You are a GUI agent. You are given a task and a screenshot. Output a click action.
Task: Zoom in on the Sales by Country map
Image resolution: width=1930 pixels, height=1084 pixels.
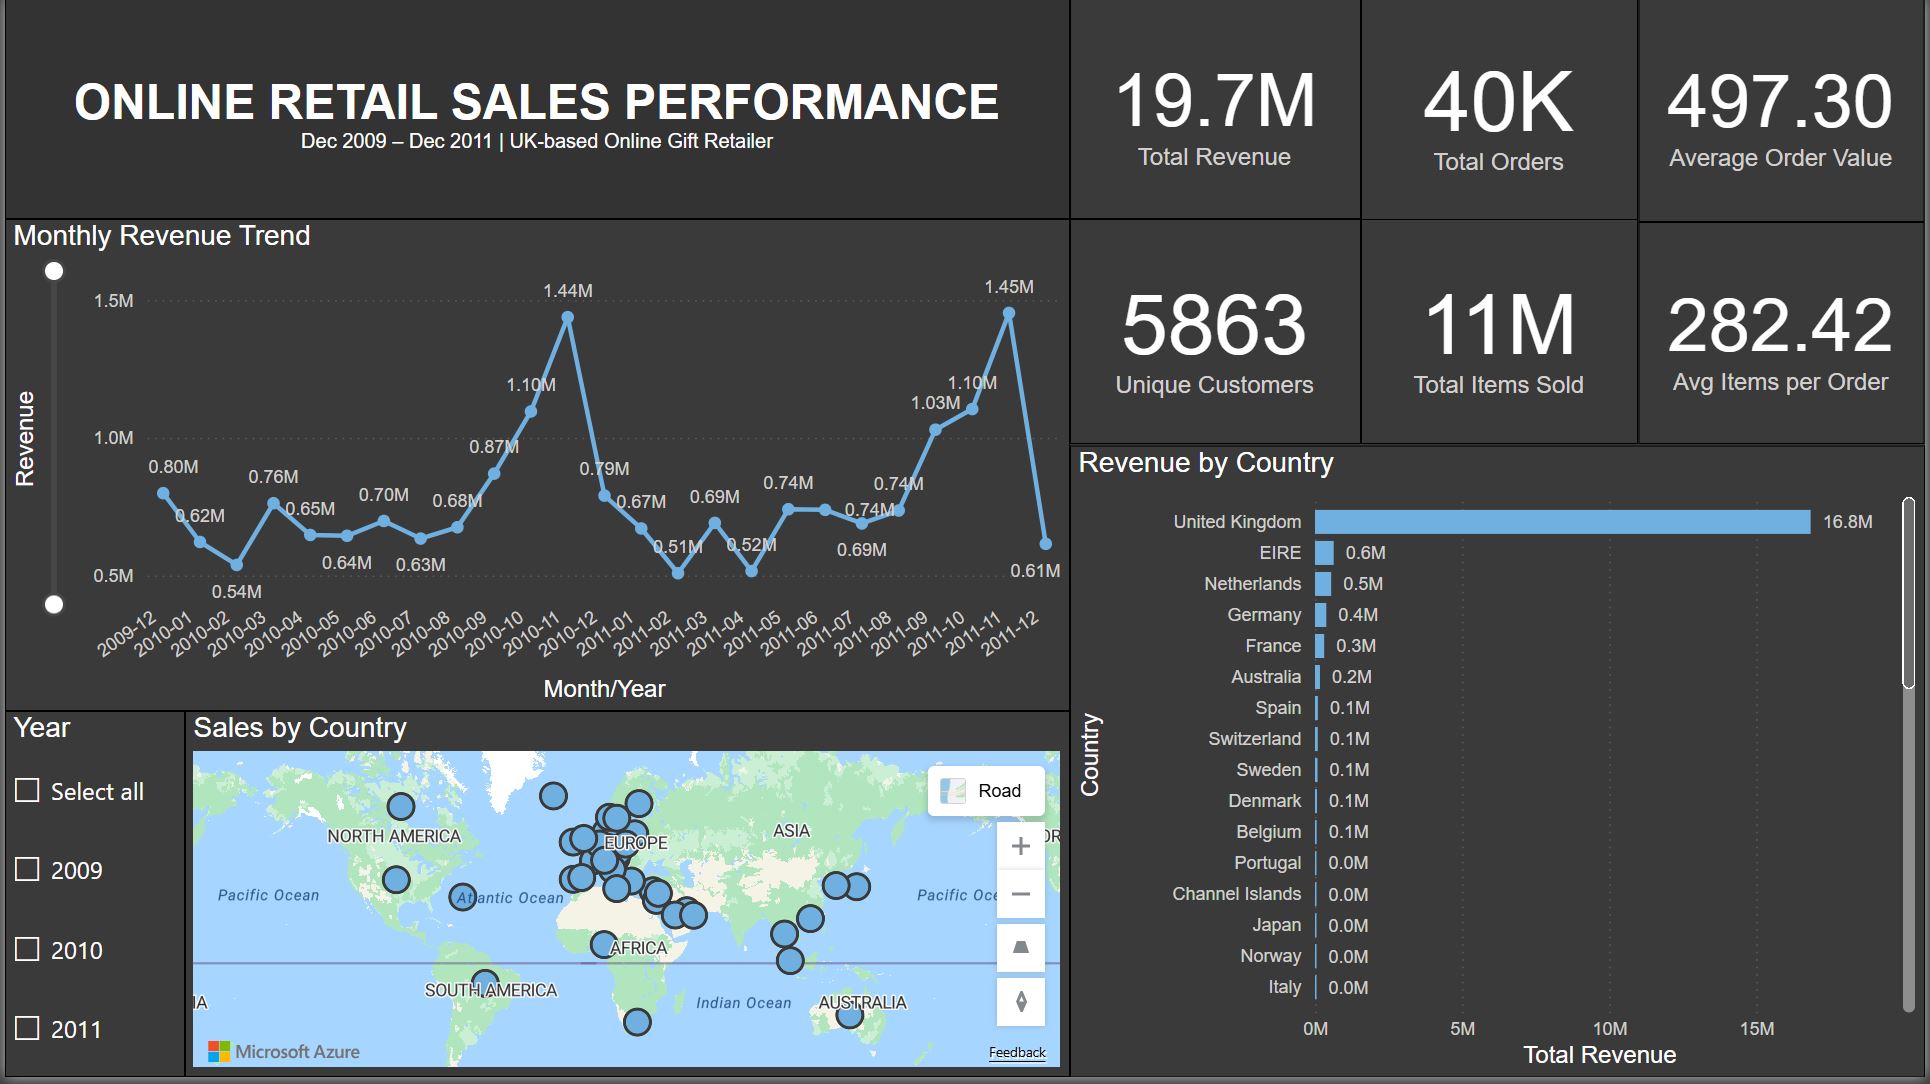[x=1020, y=846]
